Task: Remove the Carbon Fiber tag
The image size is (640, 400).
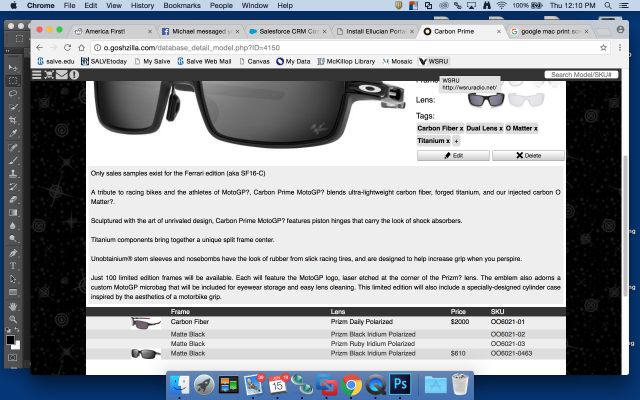Action: point(461,129)
